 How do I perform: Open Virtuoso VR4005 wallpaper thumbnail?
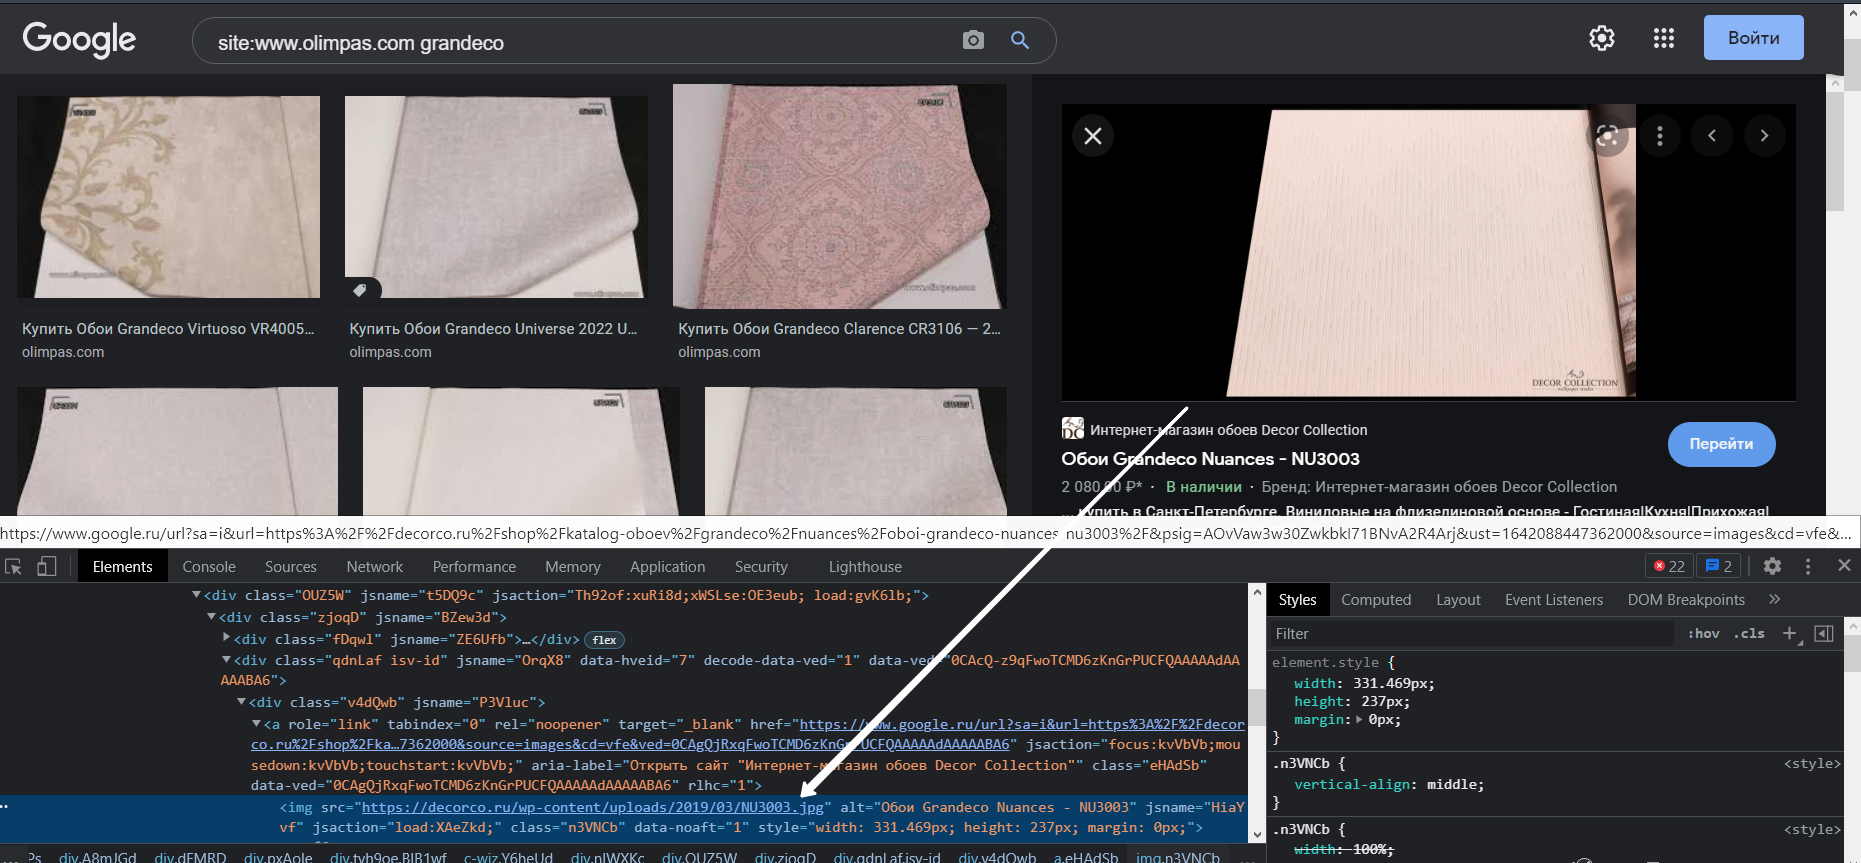[168, 197]
